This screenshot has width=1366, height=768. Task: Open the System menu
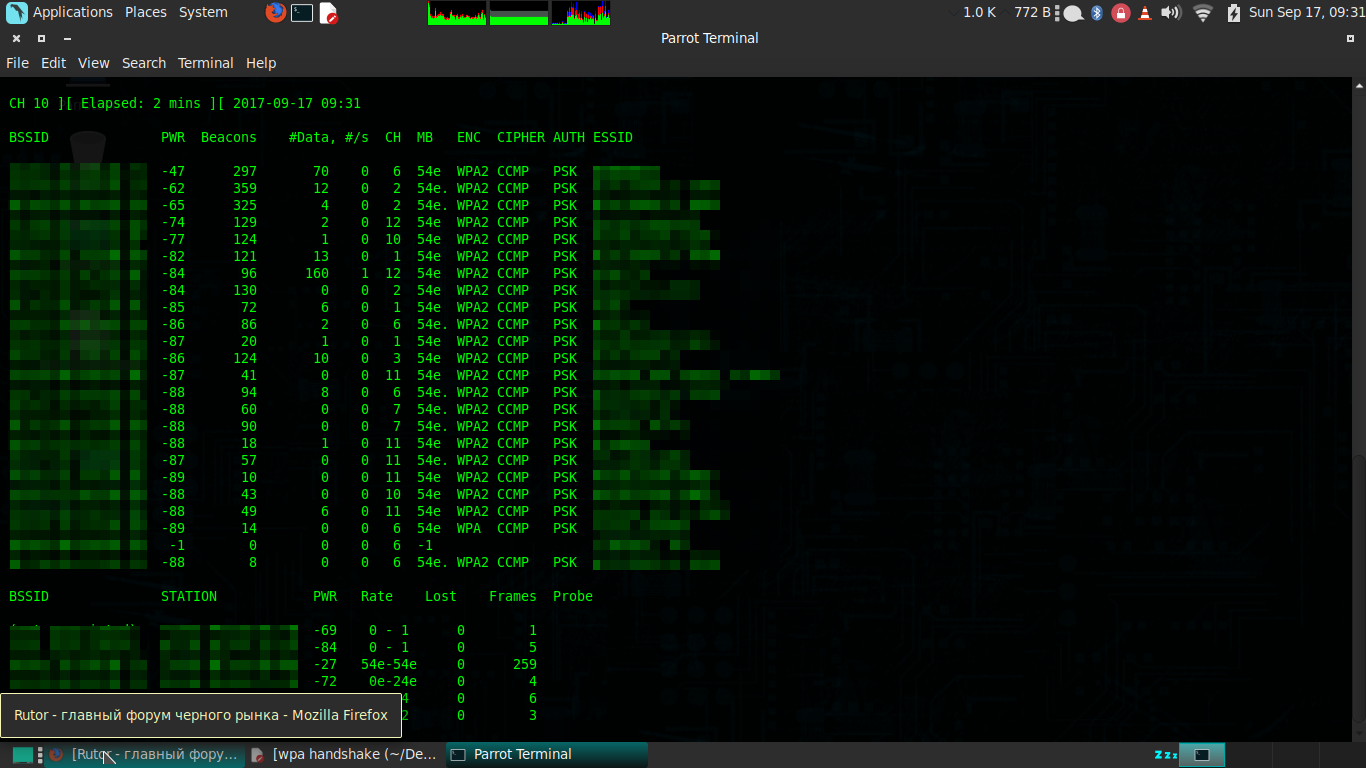tap(203, 13)
